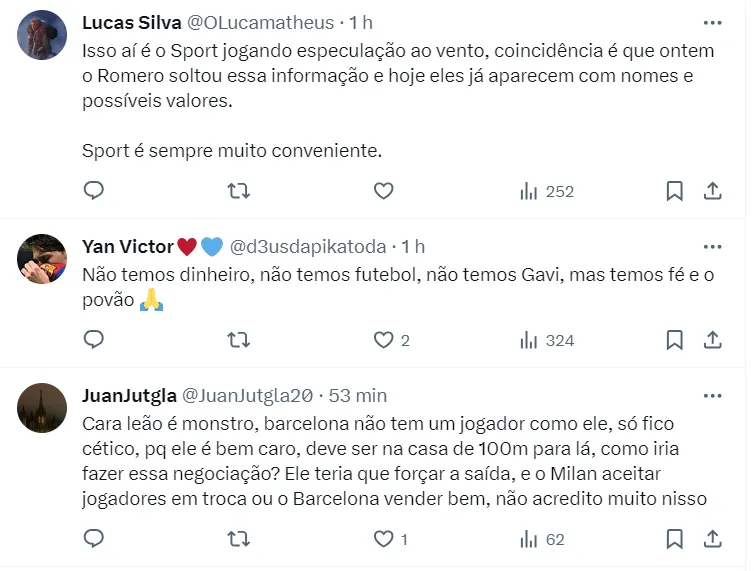The image size is (754, 571).
Task: Reply to Yan Victor's tweet
Action: (93, 340)
